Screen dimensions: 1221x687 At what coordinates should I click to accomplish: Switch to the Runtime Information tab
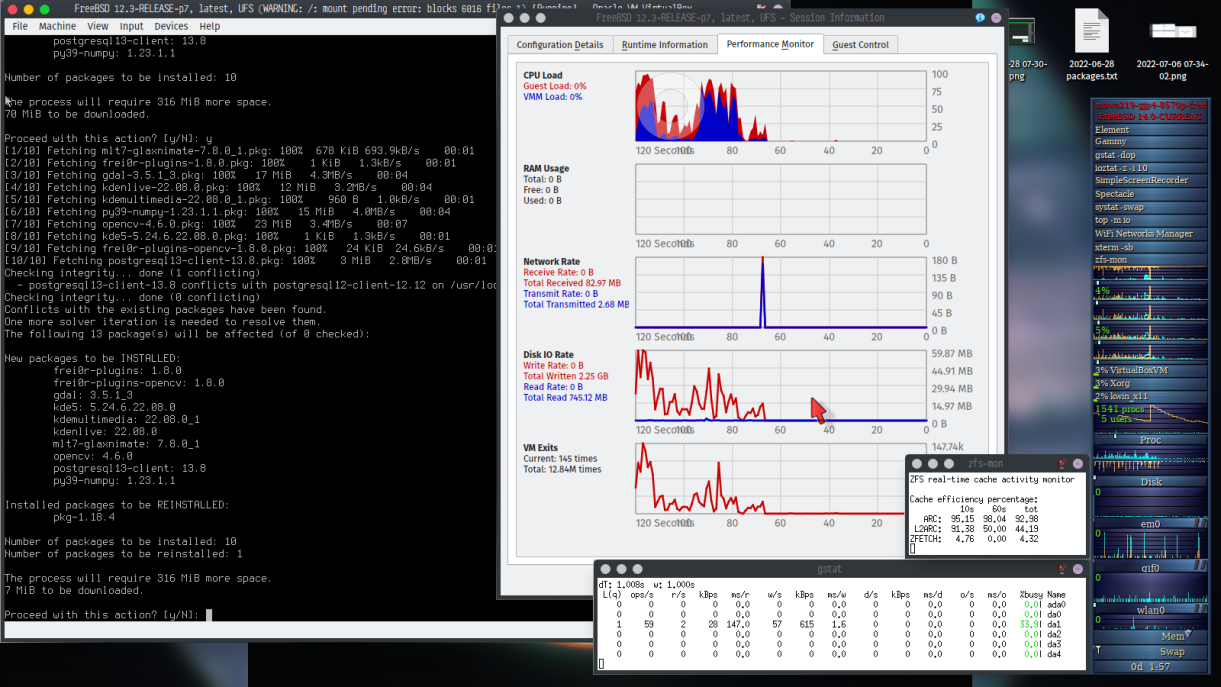click(665, 45)
